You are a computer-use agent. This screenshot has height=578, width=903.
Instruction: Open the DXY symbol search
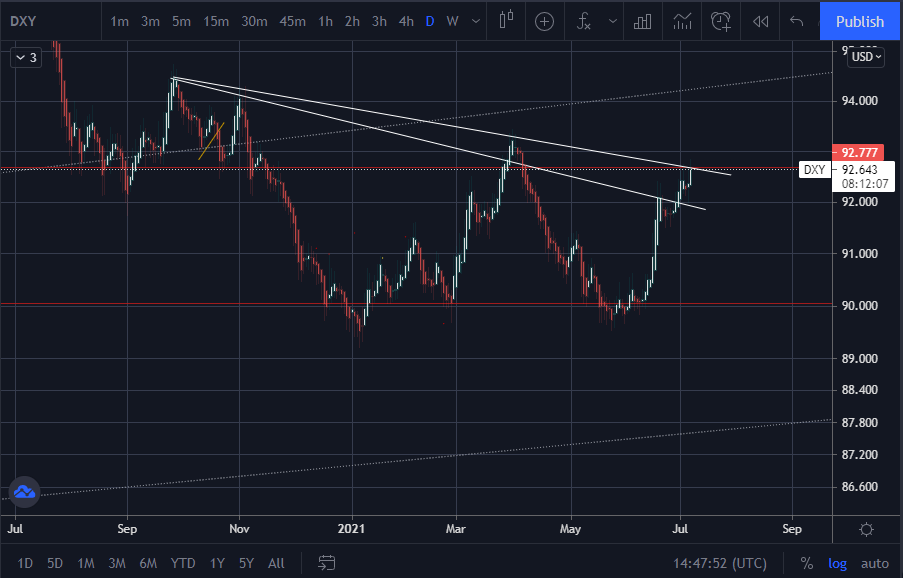(24, 21)
